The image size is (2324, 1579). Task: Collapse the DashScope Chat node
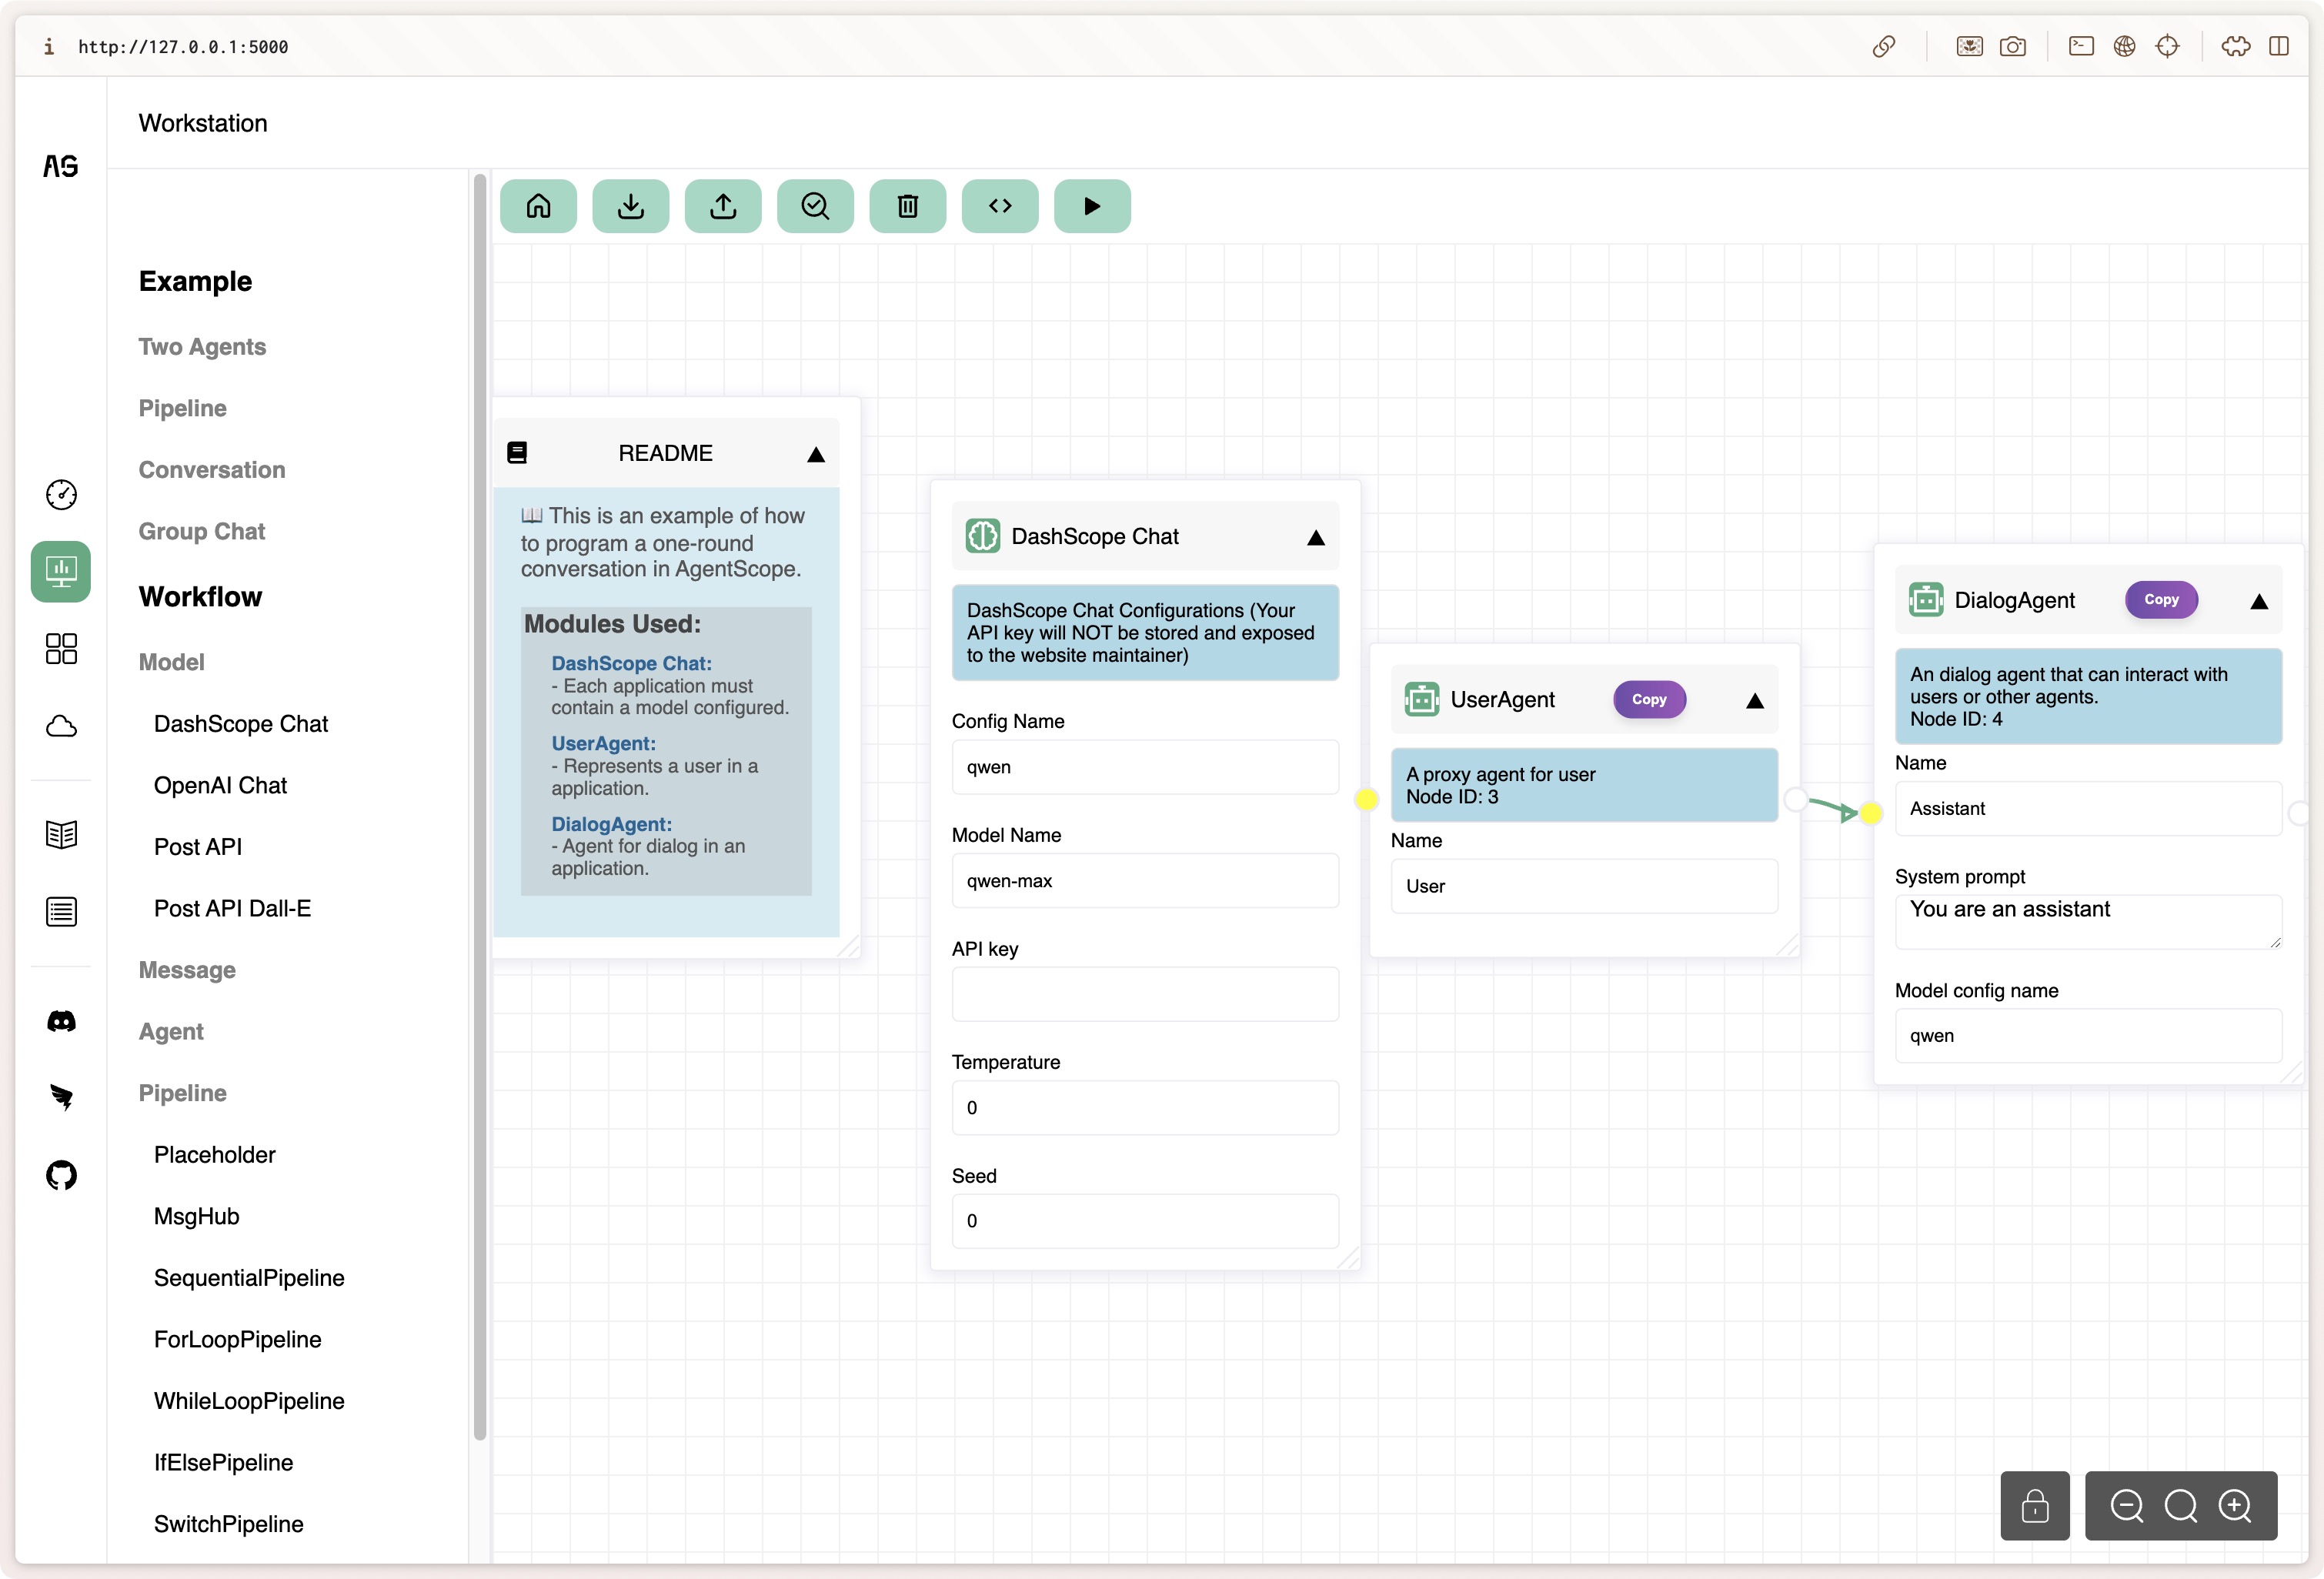point(1316,538)
